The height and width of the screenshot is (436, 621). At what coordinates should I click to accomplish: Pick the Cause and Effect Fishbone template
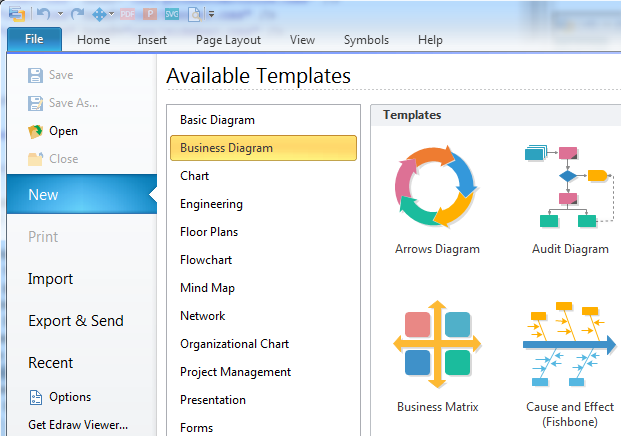click(569, 350)
